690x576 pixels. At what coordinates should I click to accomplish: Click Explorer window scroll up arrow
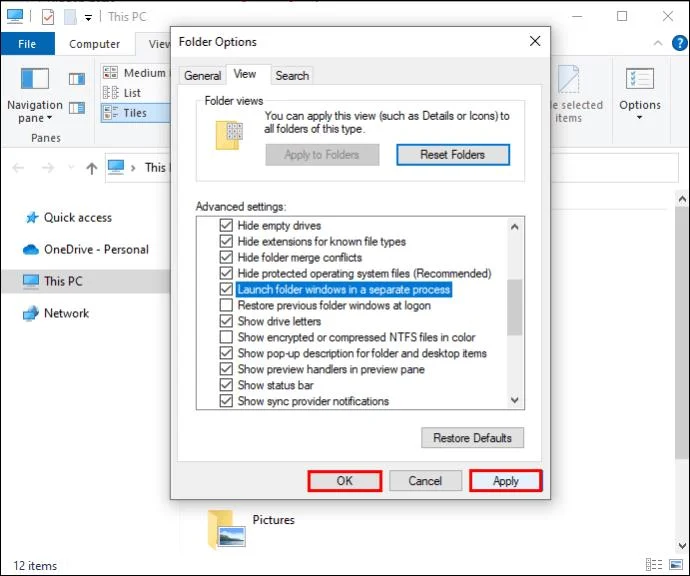[x=682, y=199]
